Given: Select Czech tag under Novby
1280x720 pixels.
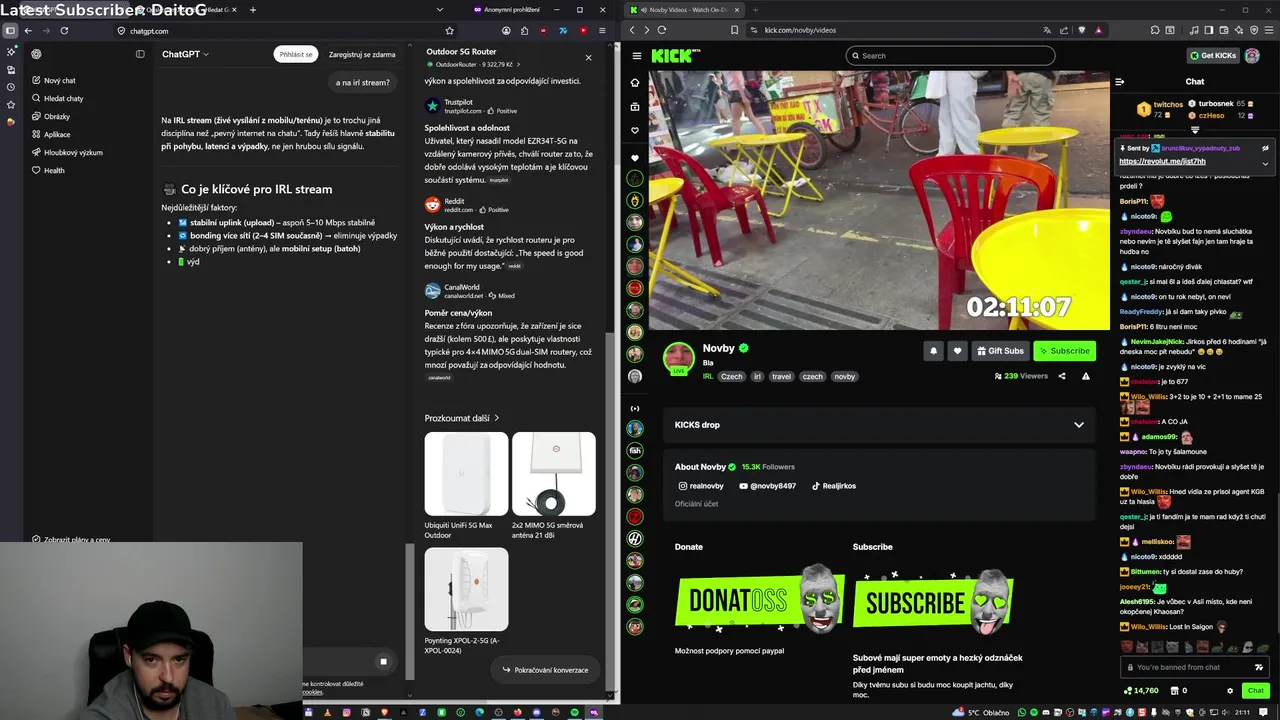Looking at the screenshot, I should coord(732,377).
